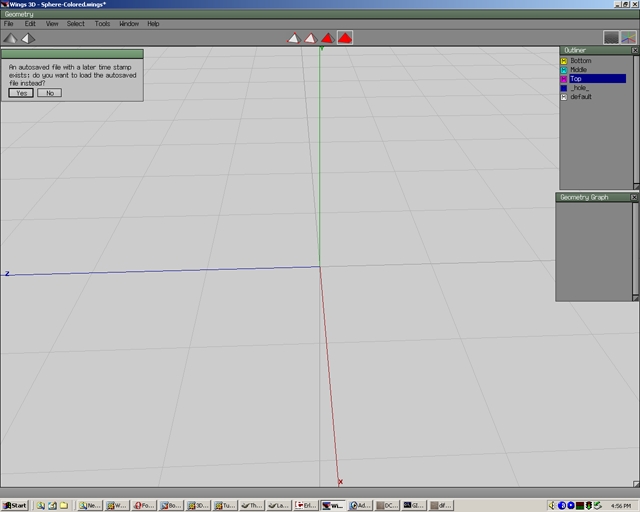The image size is (640, 512).
Task: Click the Geometry window title bar
Action: [320, 14]
